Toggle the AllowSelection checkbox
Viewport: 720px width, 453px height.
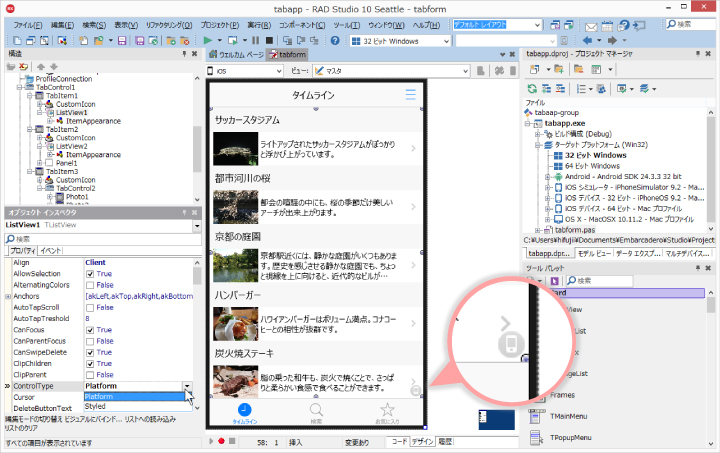90,274
